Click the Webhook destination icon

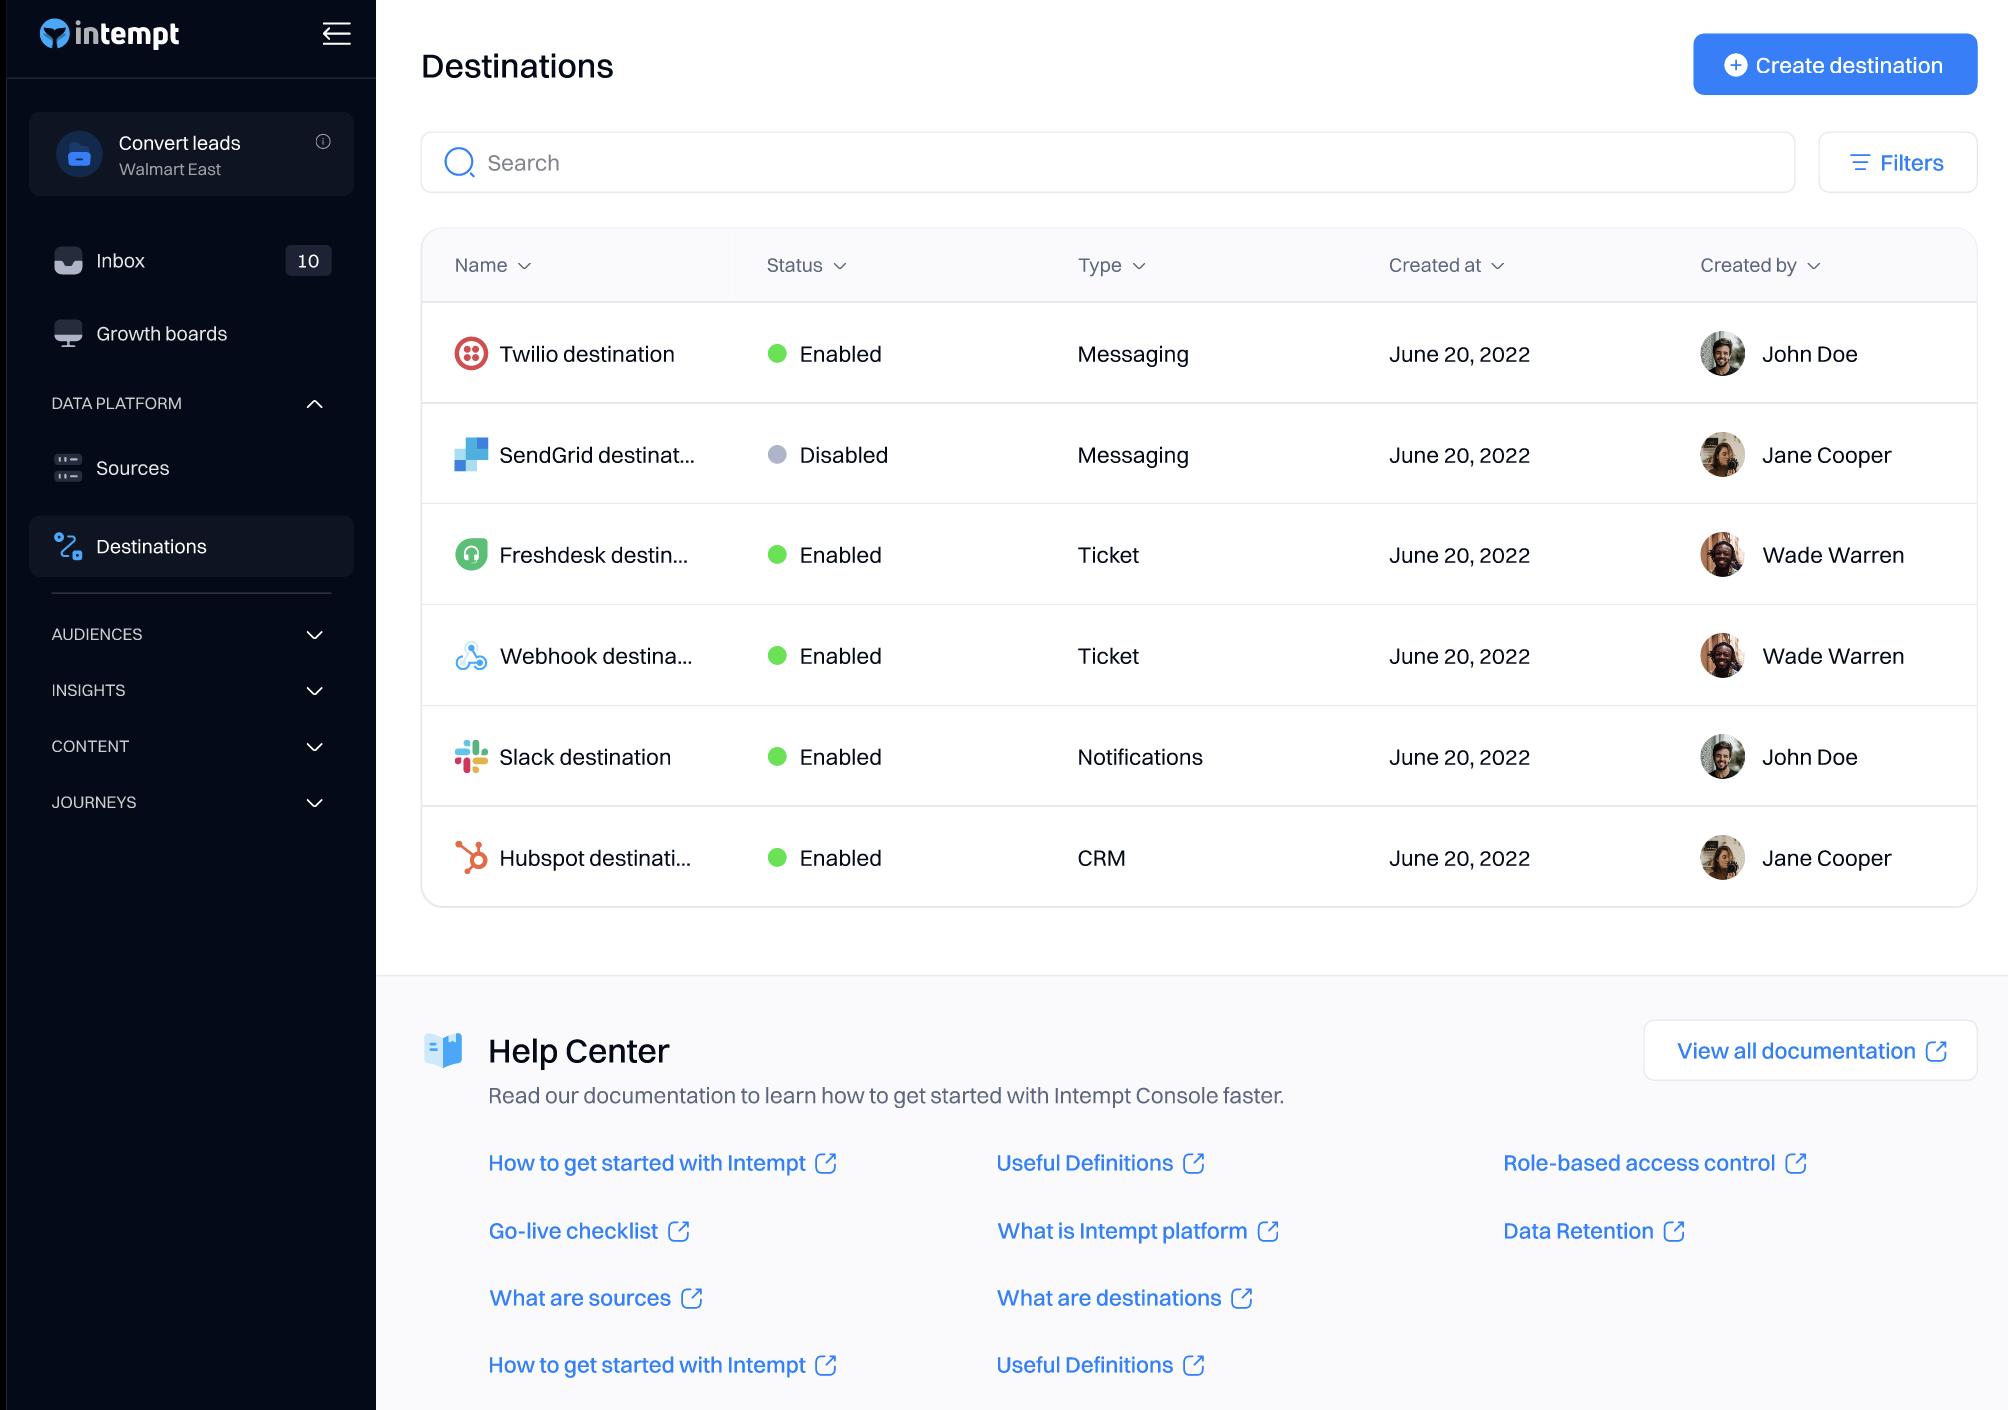click(471, 656)
